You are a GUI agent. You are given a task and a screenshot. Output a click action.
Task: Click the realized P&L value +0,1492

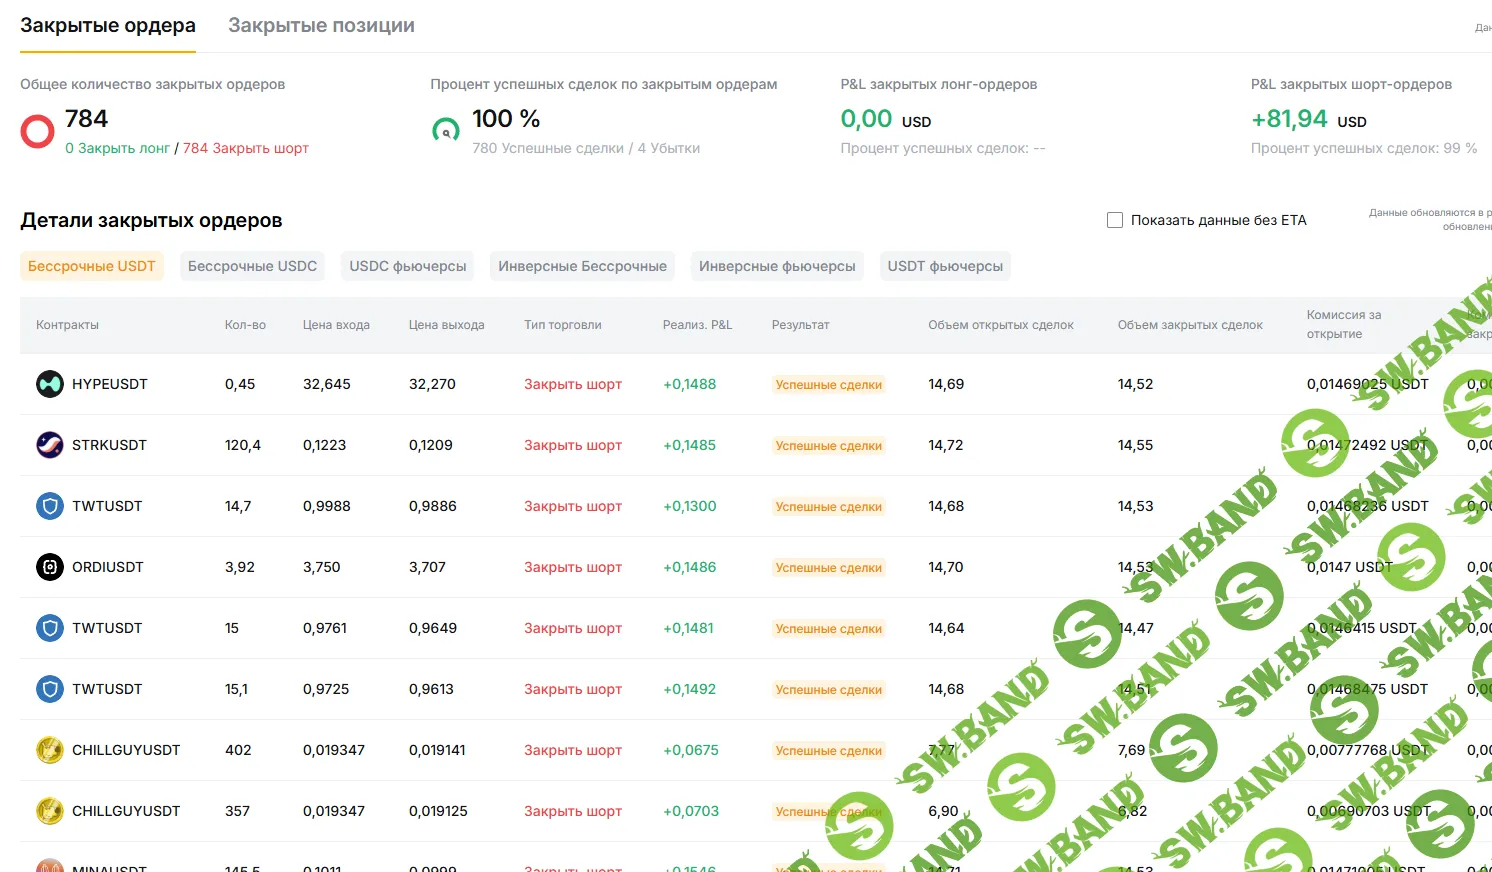689,689
